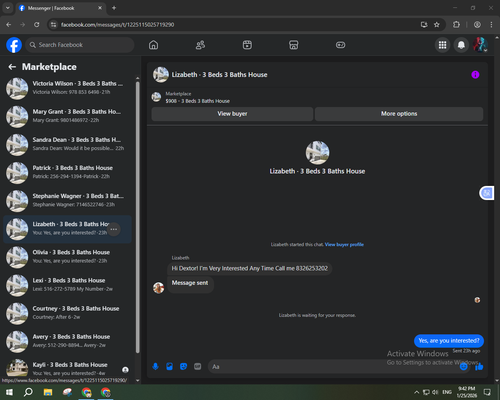Open the Chrome profile icon
500x400 pixels.
click(x=477, y=25)
